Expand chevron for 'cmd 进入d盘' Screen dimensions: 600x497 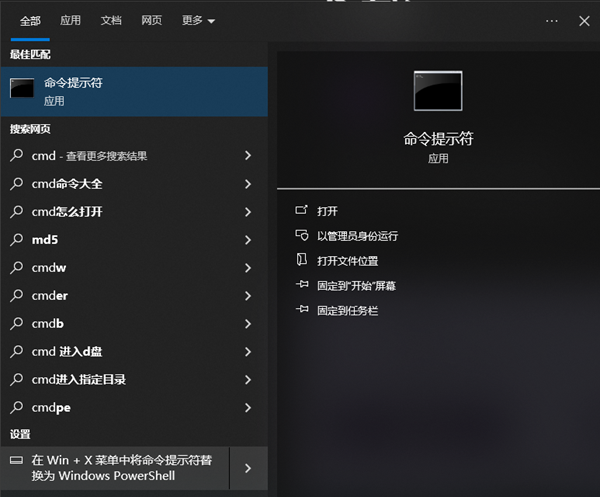(x=248, y=352)
